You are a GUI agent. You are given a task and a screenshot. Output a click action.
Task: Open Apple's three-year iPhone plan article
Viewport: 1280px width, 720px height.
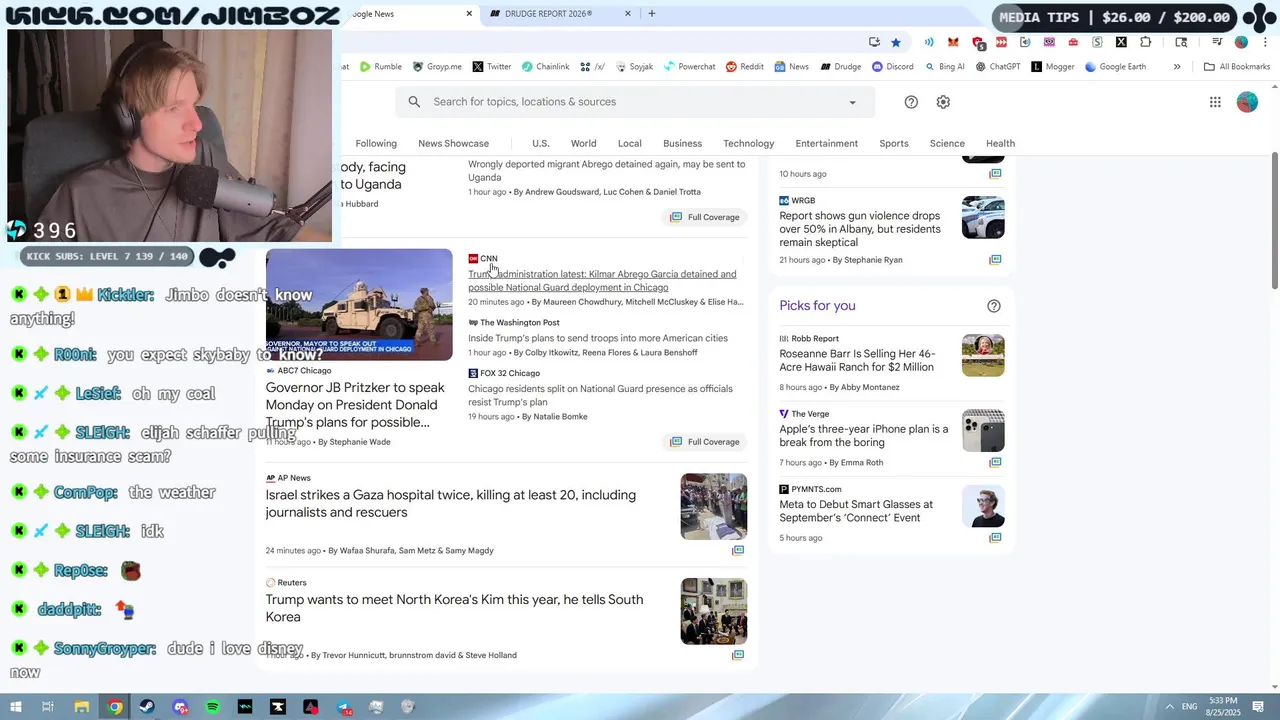point(864,436)
